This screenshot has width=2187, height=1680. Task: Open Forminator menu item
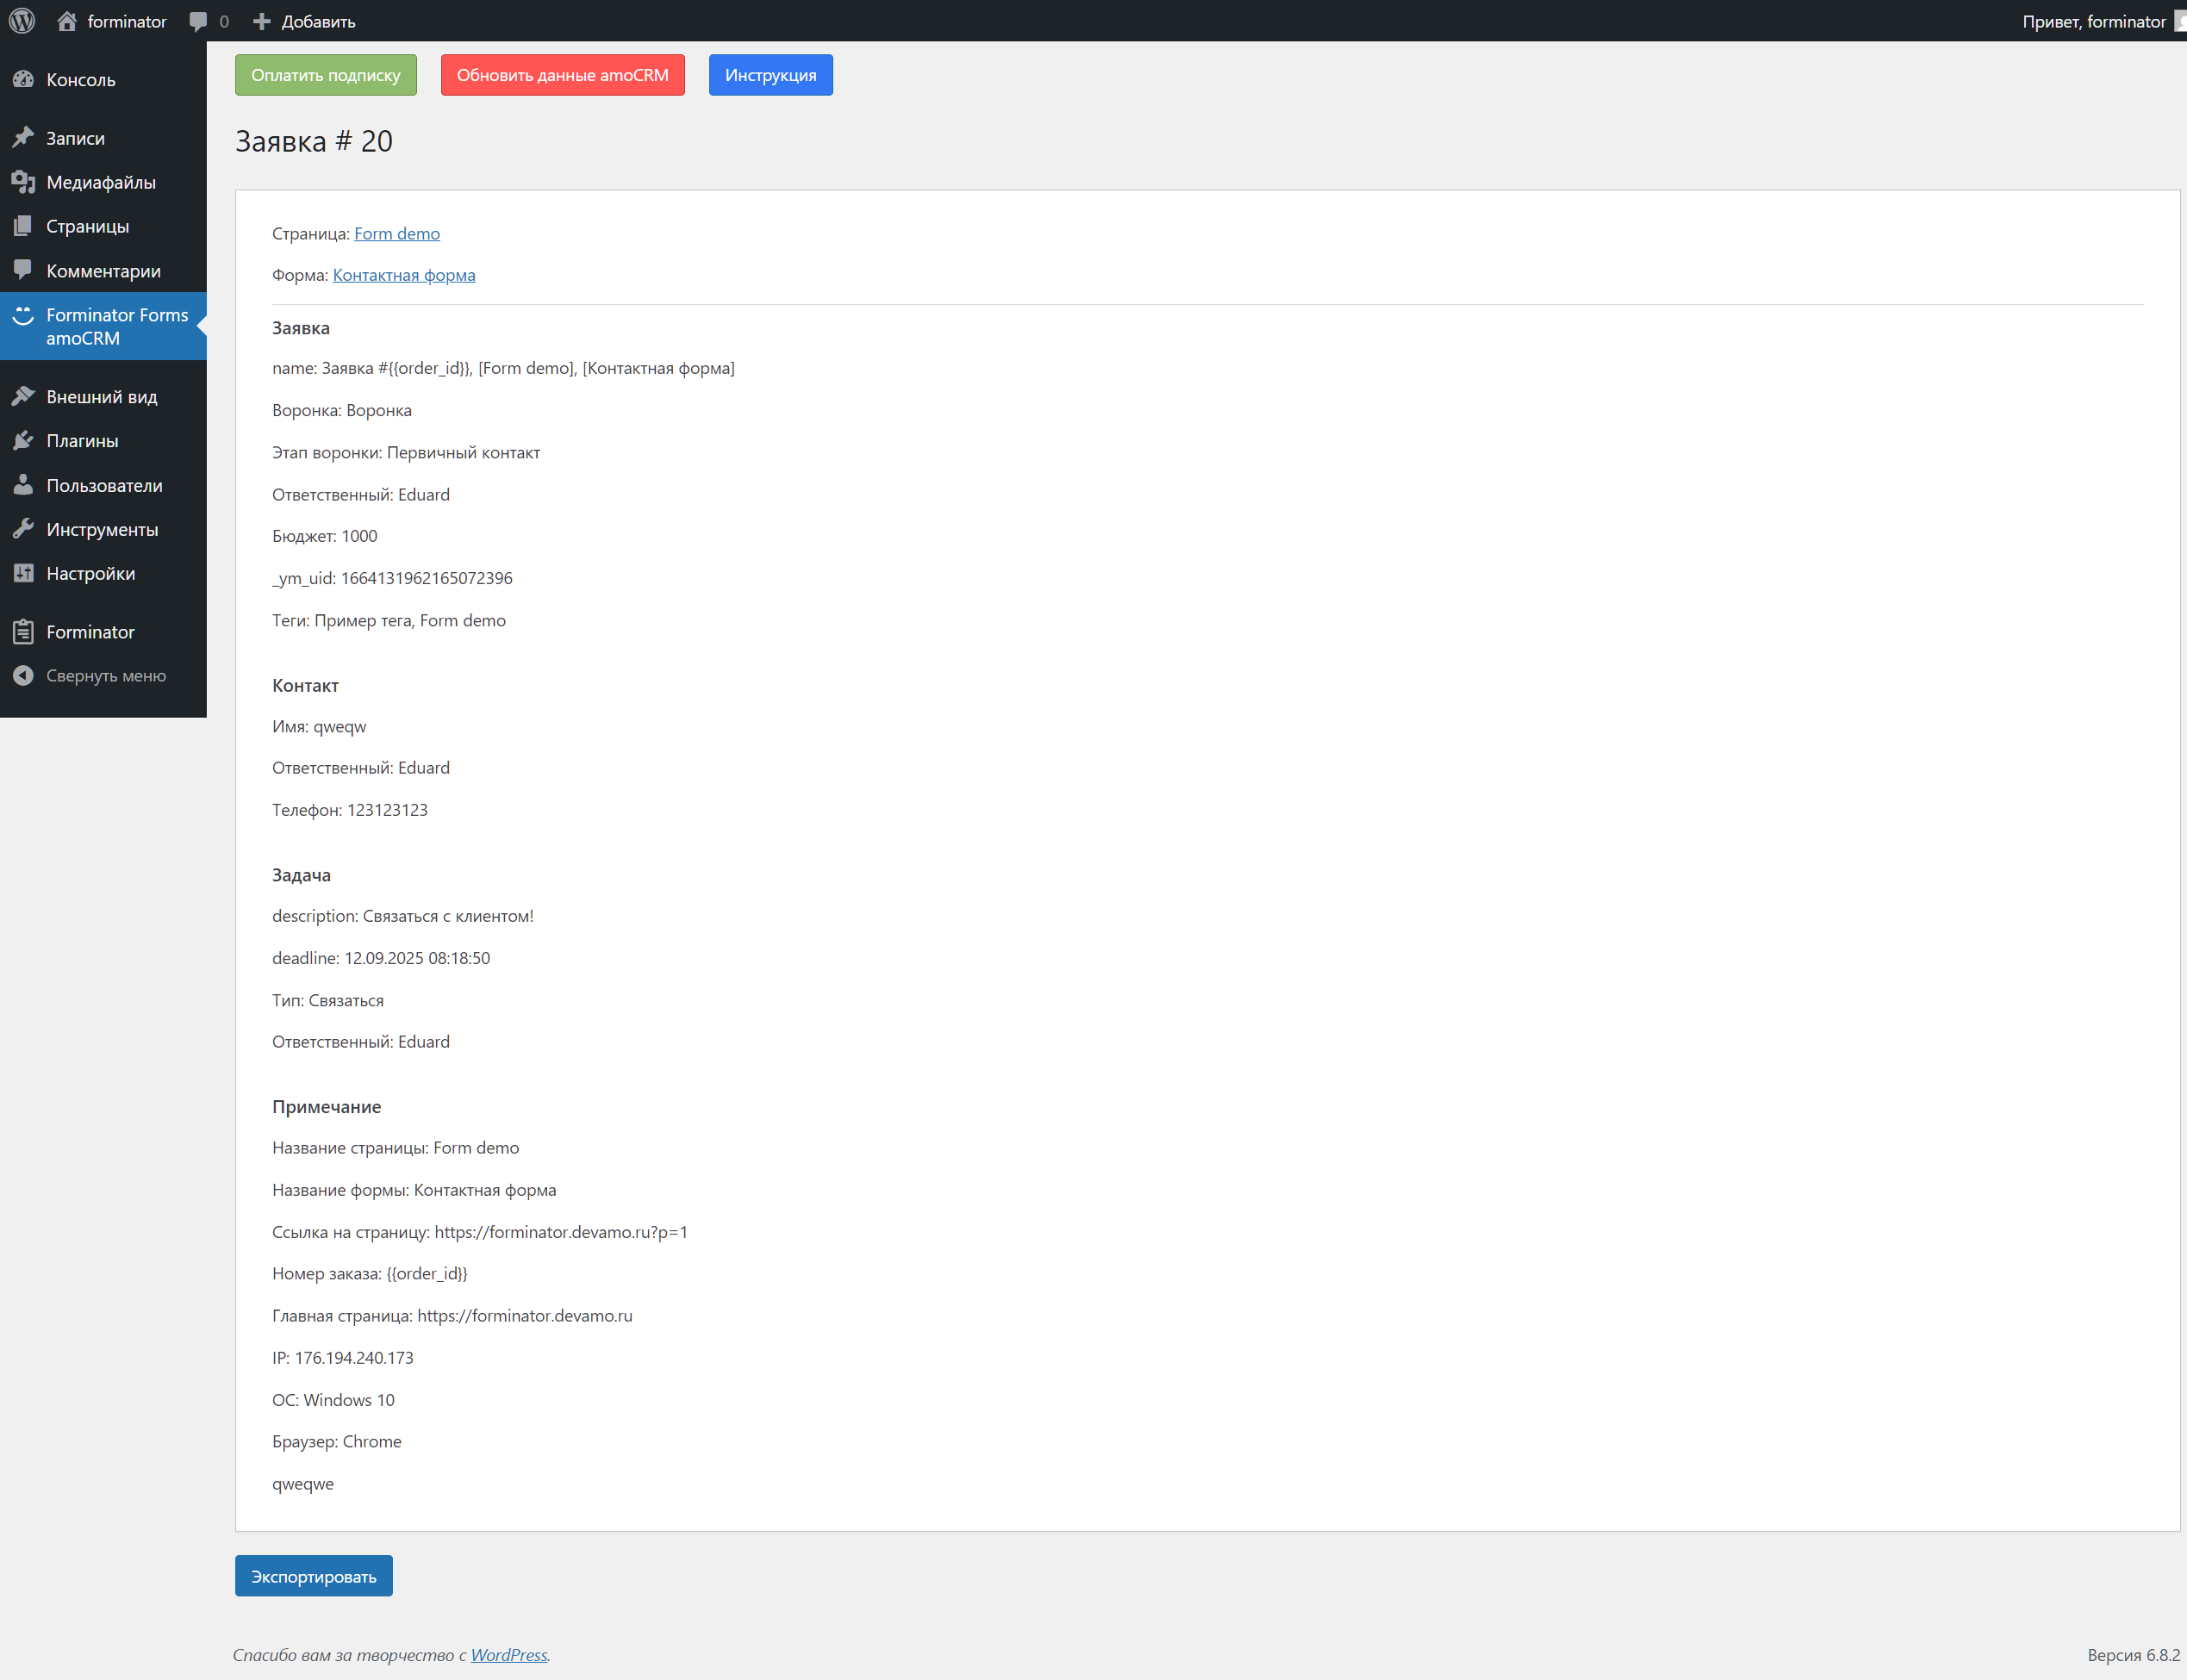tap(103, 631)
